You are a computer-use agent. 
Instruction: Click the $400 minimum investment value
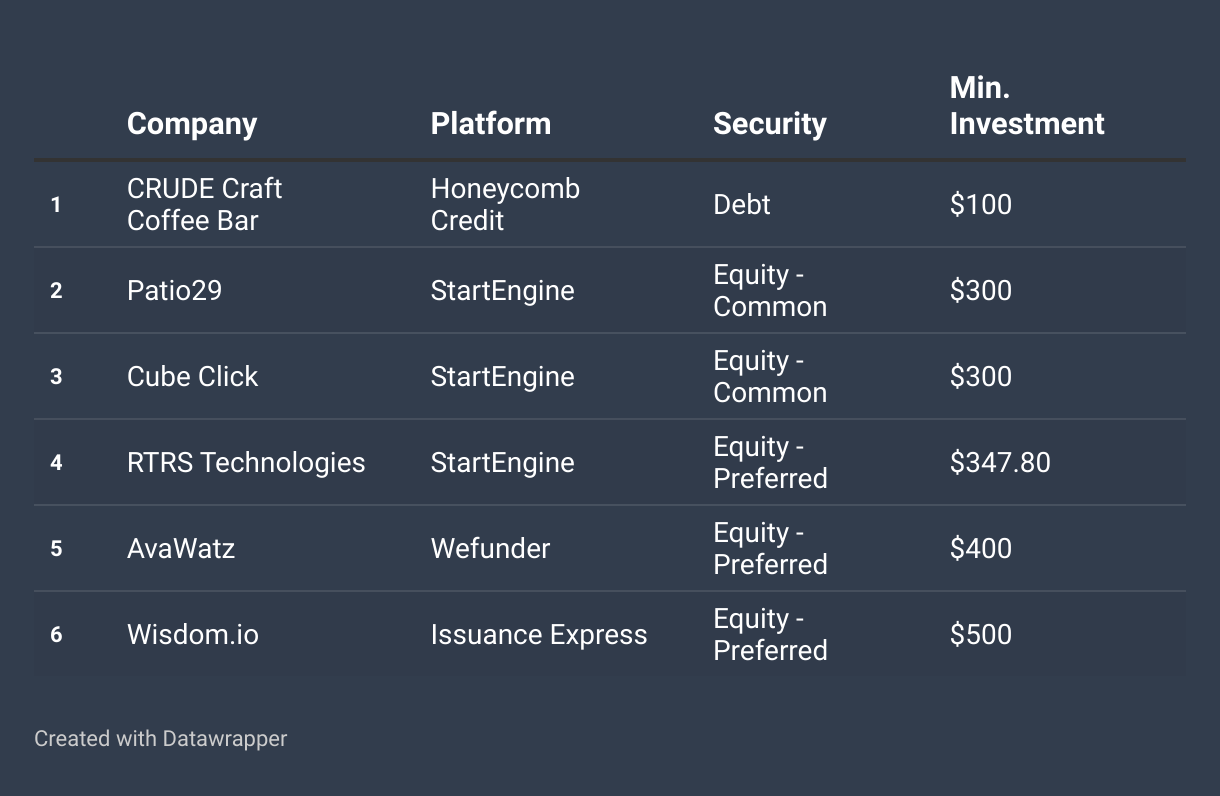[x=981, y=549]
